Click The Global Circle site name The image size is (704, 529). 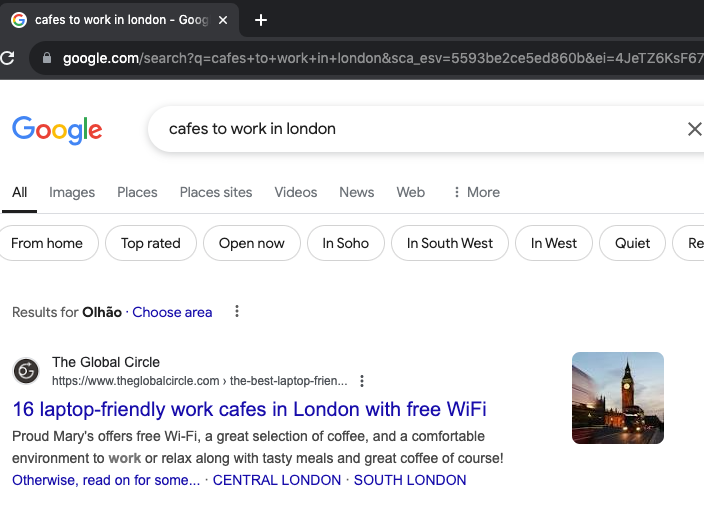click(x=106, y=362)
